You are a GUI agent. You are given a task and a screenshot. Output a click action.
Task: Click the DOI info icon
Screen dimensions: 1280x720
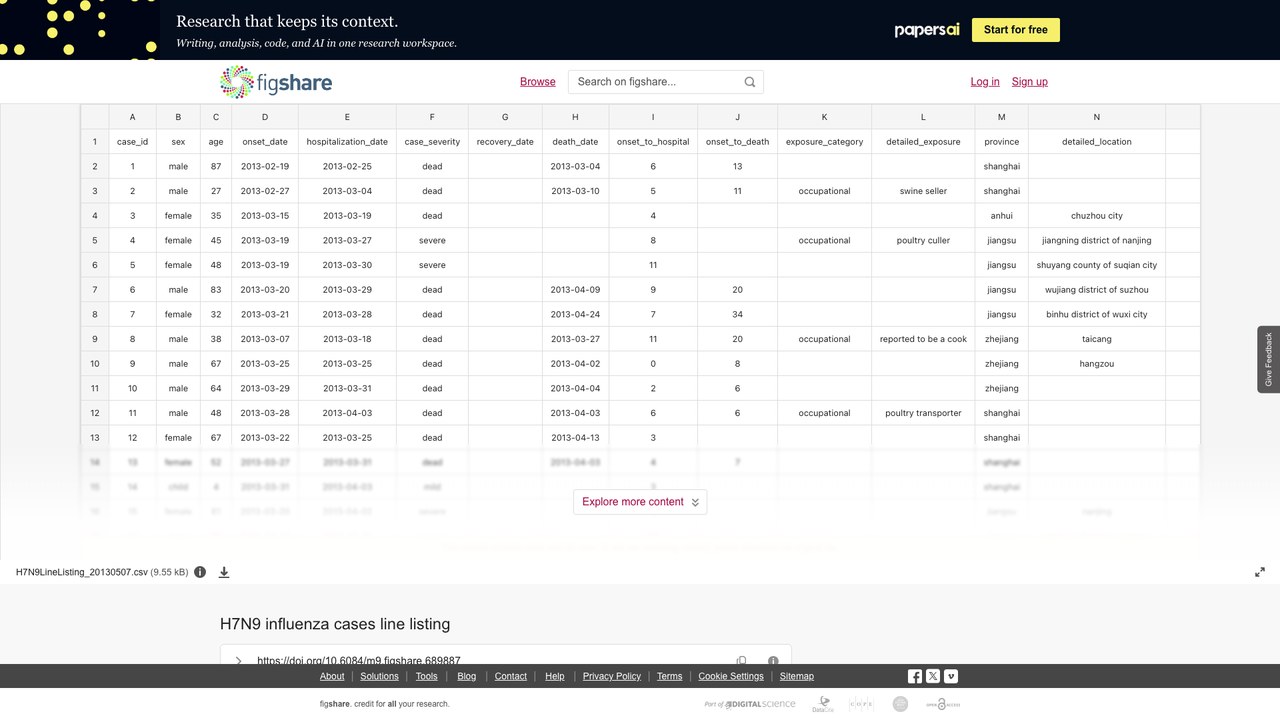pyautogui.click(x=773, y=660)
